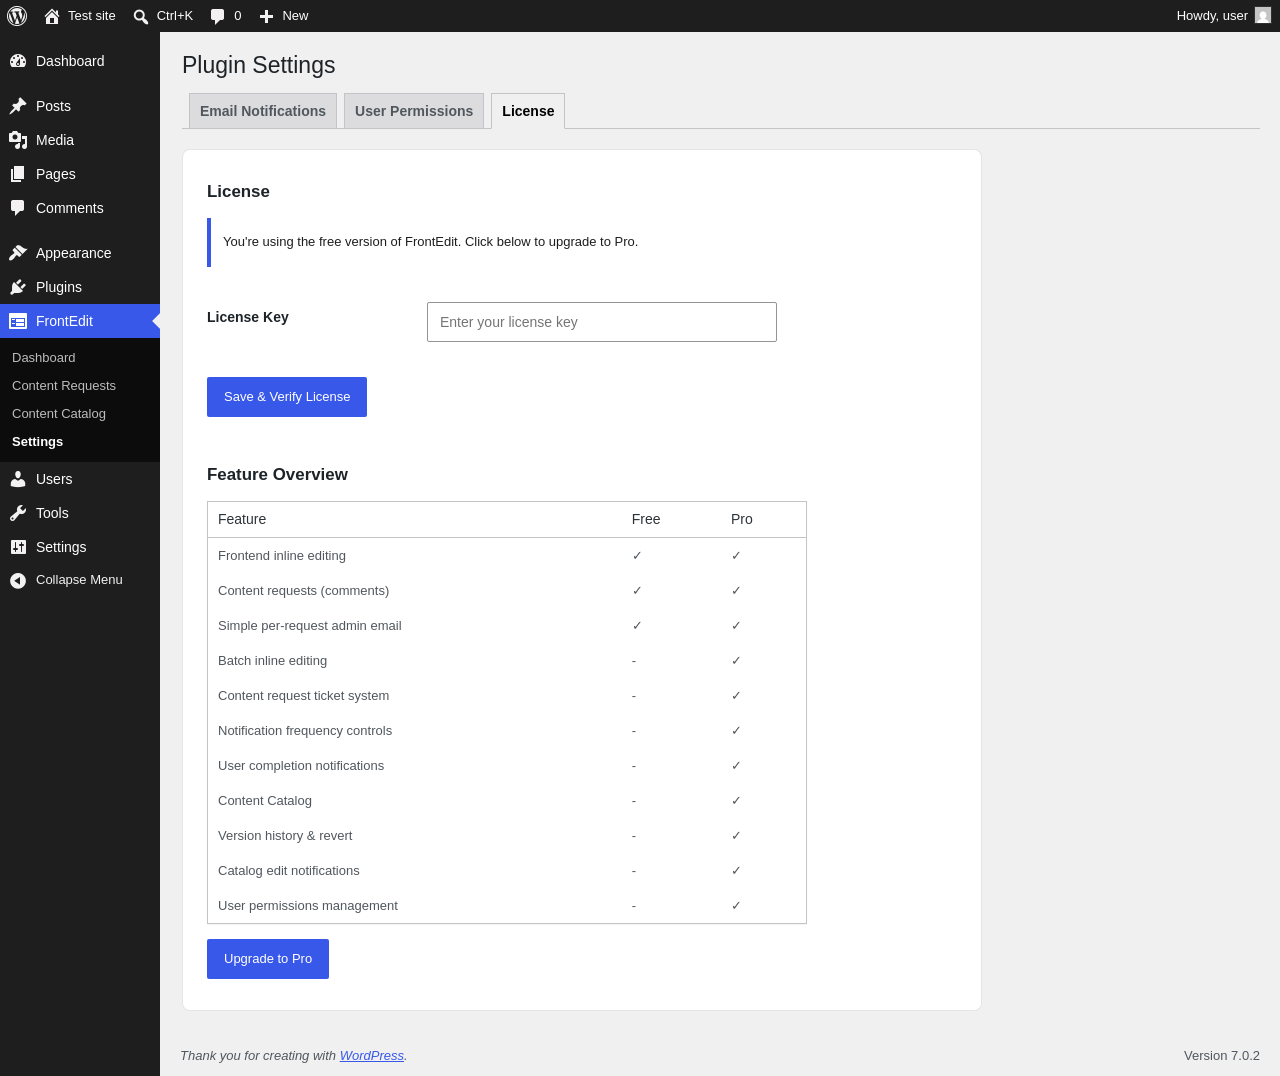The height and width of the screenshot is (1076, 1280).
Task: Click 'User permissions management' row text
Action: tap(308, 906)
